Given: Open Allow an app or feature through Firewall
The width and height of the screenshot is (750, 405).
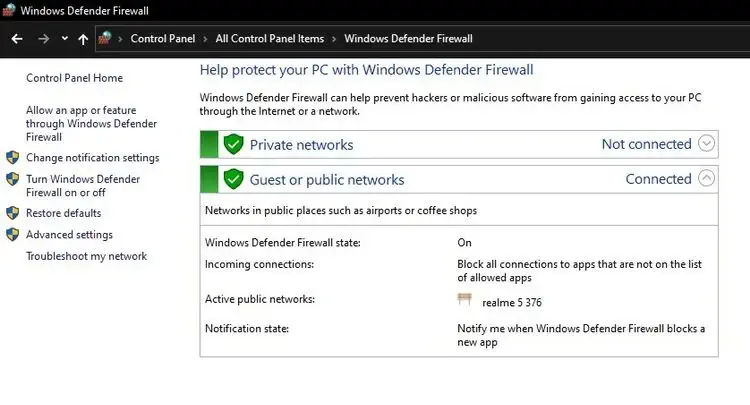Looking at the screenshot, I should click(91, 123).
